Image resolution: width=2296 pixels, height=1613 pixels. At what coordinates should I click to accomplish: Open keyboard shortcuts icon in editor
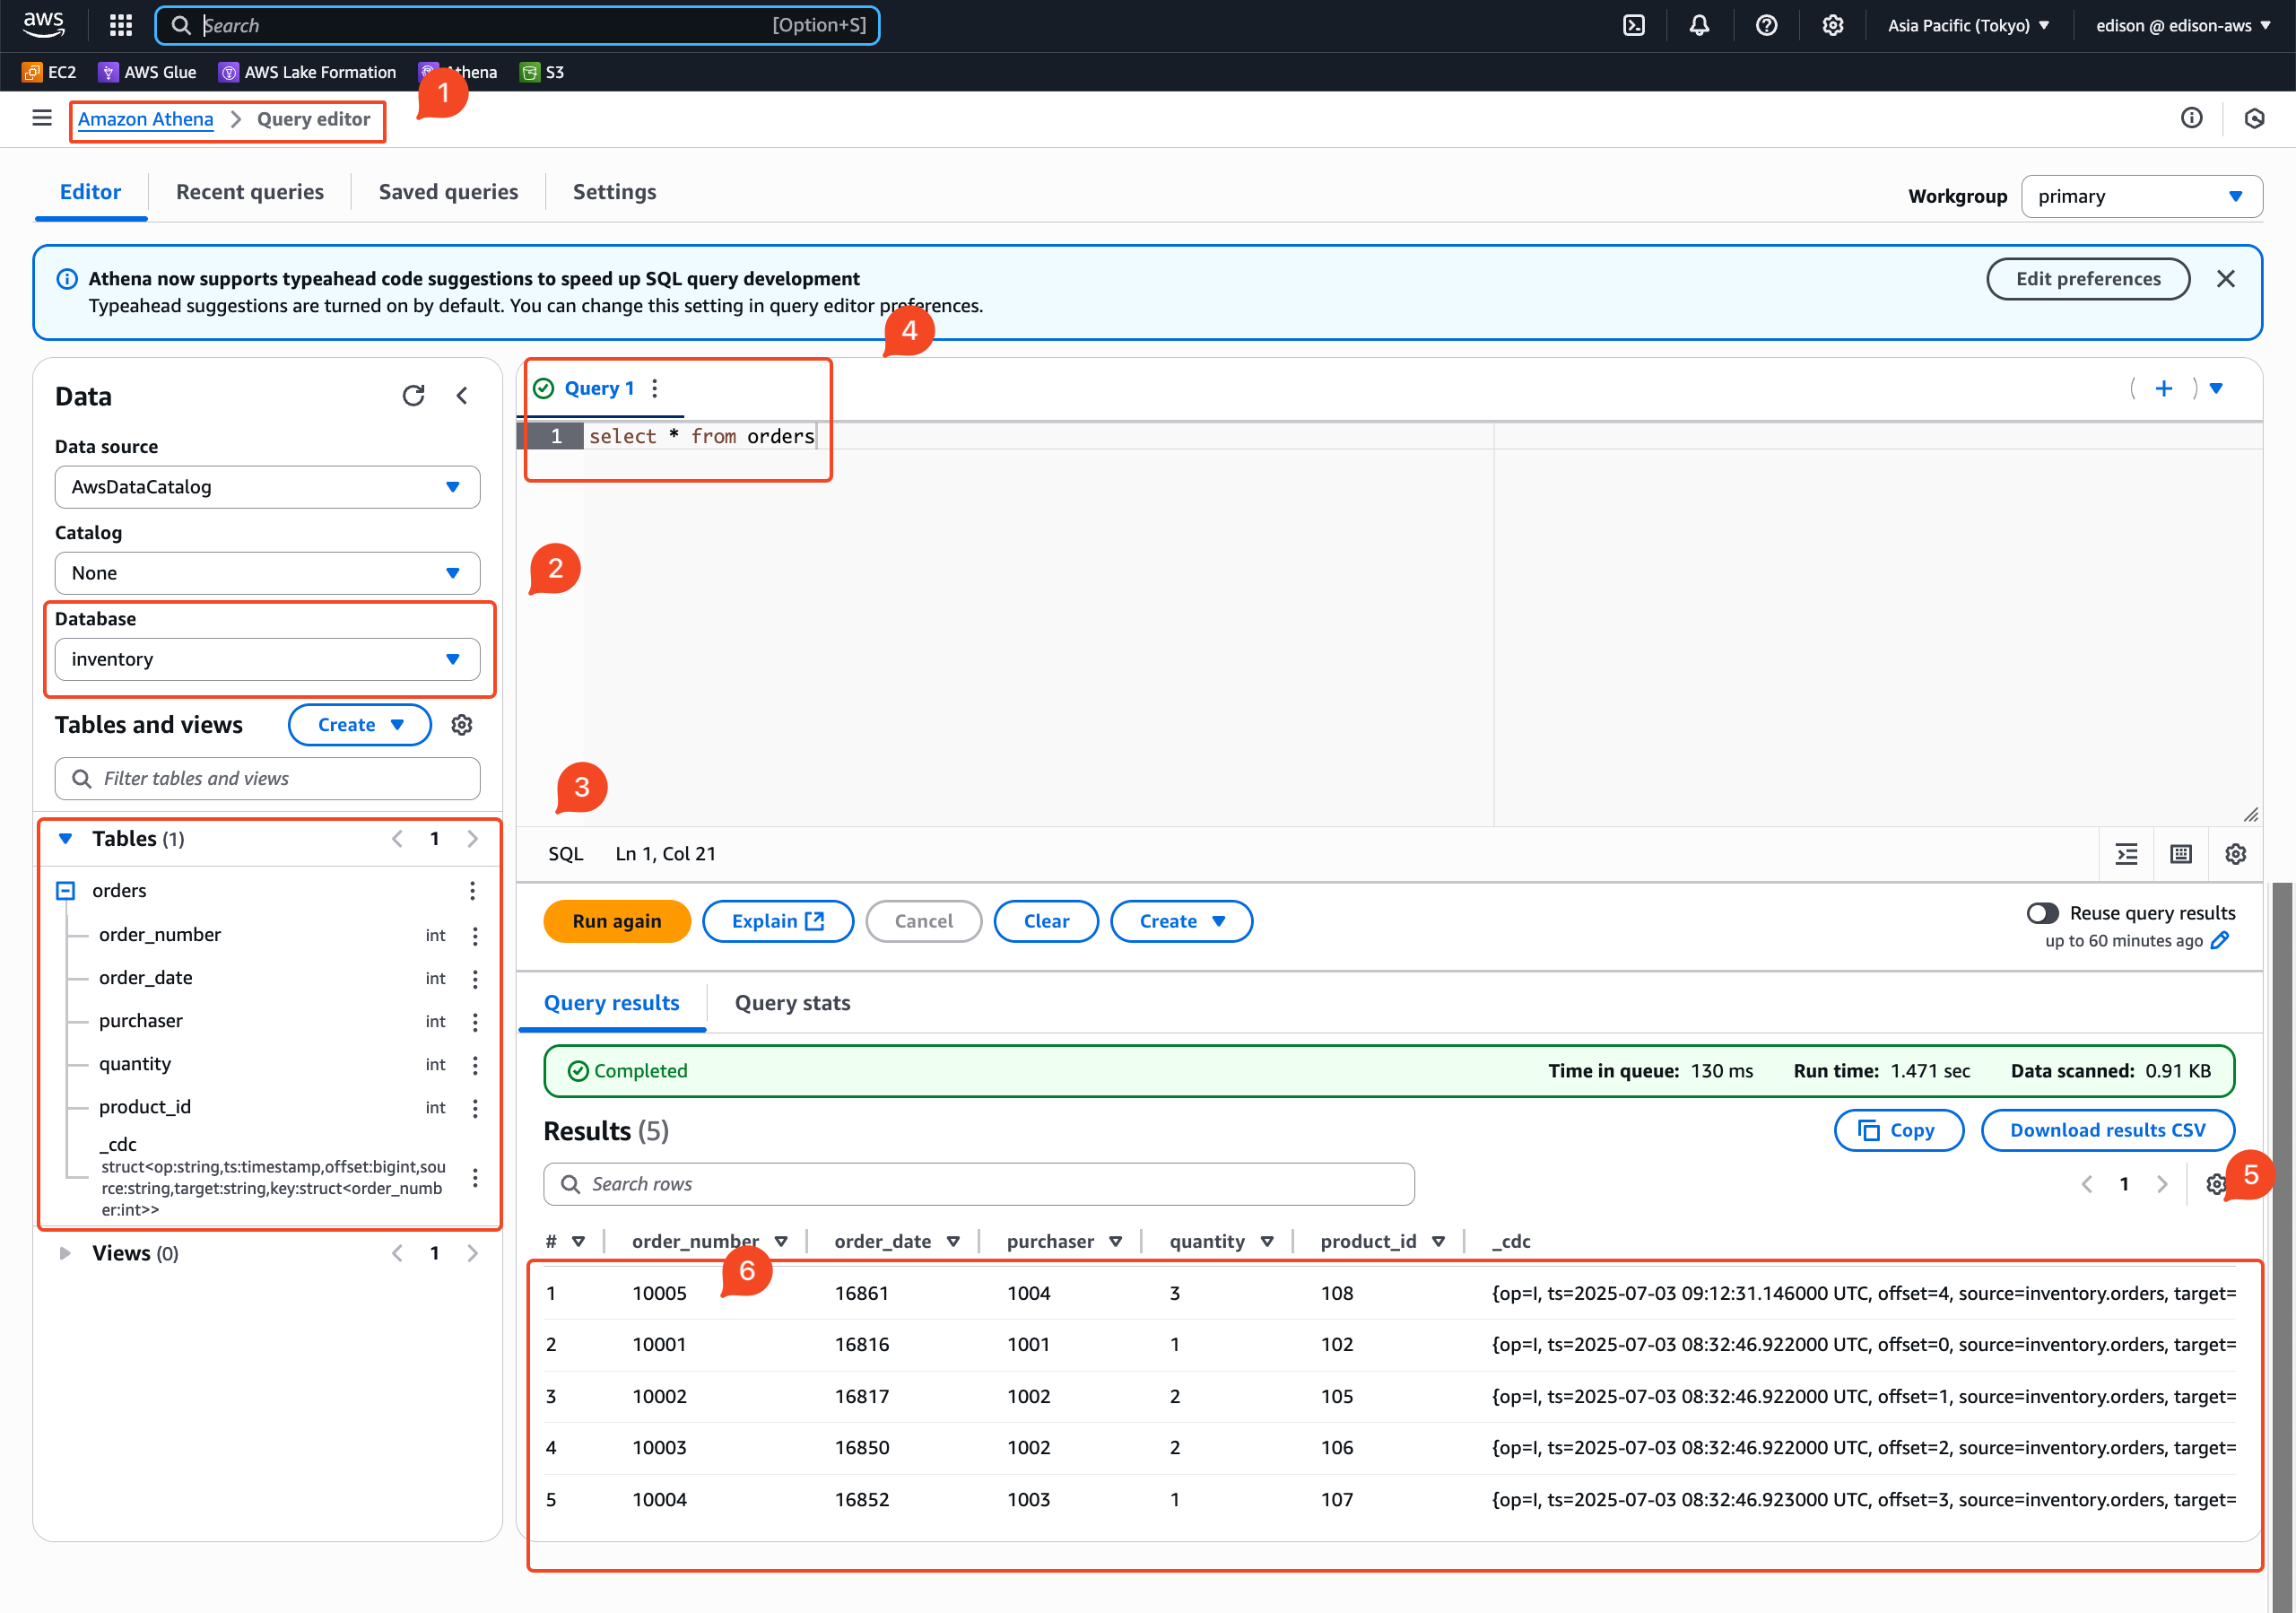(2181, 853)
